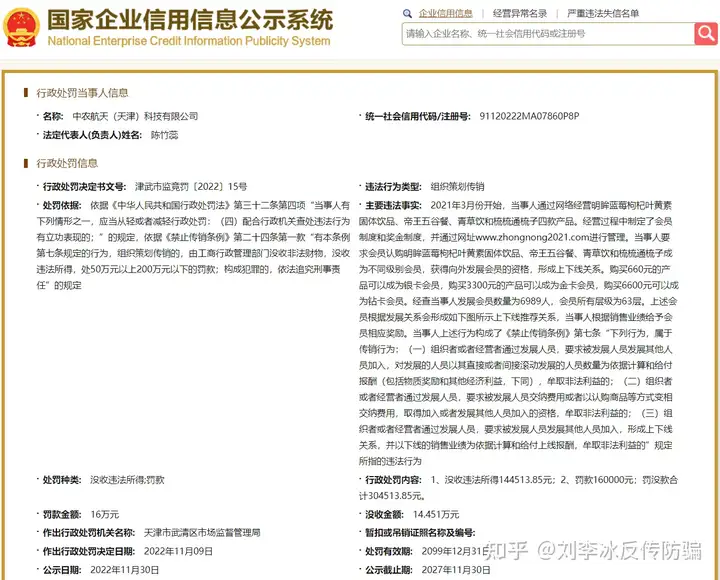Select publication date 2022年11月30日
Image resolution: width=720 pixels, height=580 pixels.
124,570
